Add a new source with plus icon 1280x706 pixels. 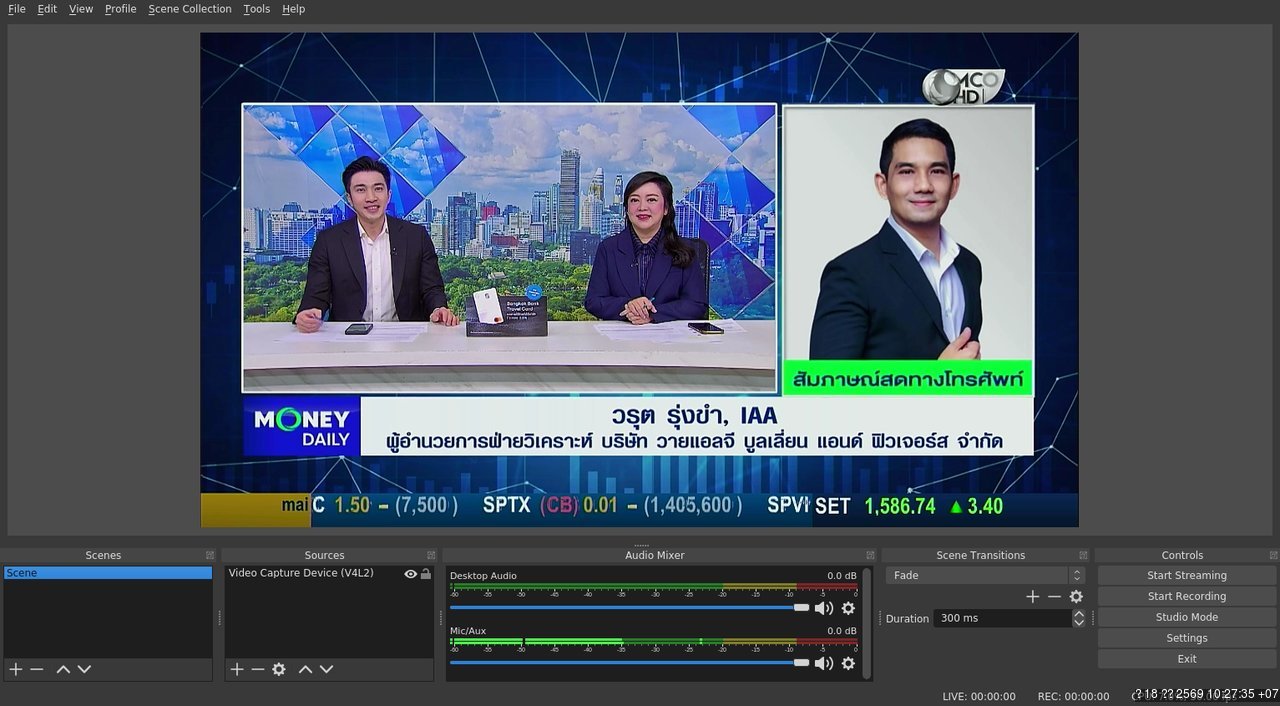point(237,669)
